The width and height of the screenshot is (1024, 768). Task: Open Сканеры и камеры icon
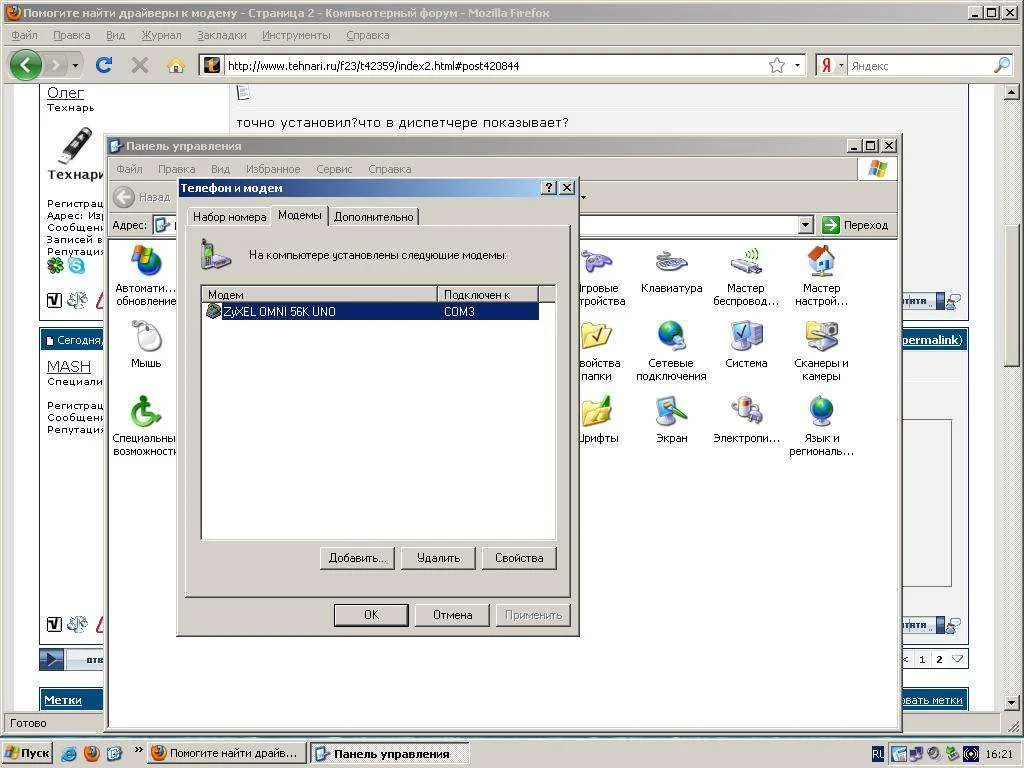pyautogui.click(x=821, y=342)
